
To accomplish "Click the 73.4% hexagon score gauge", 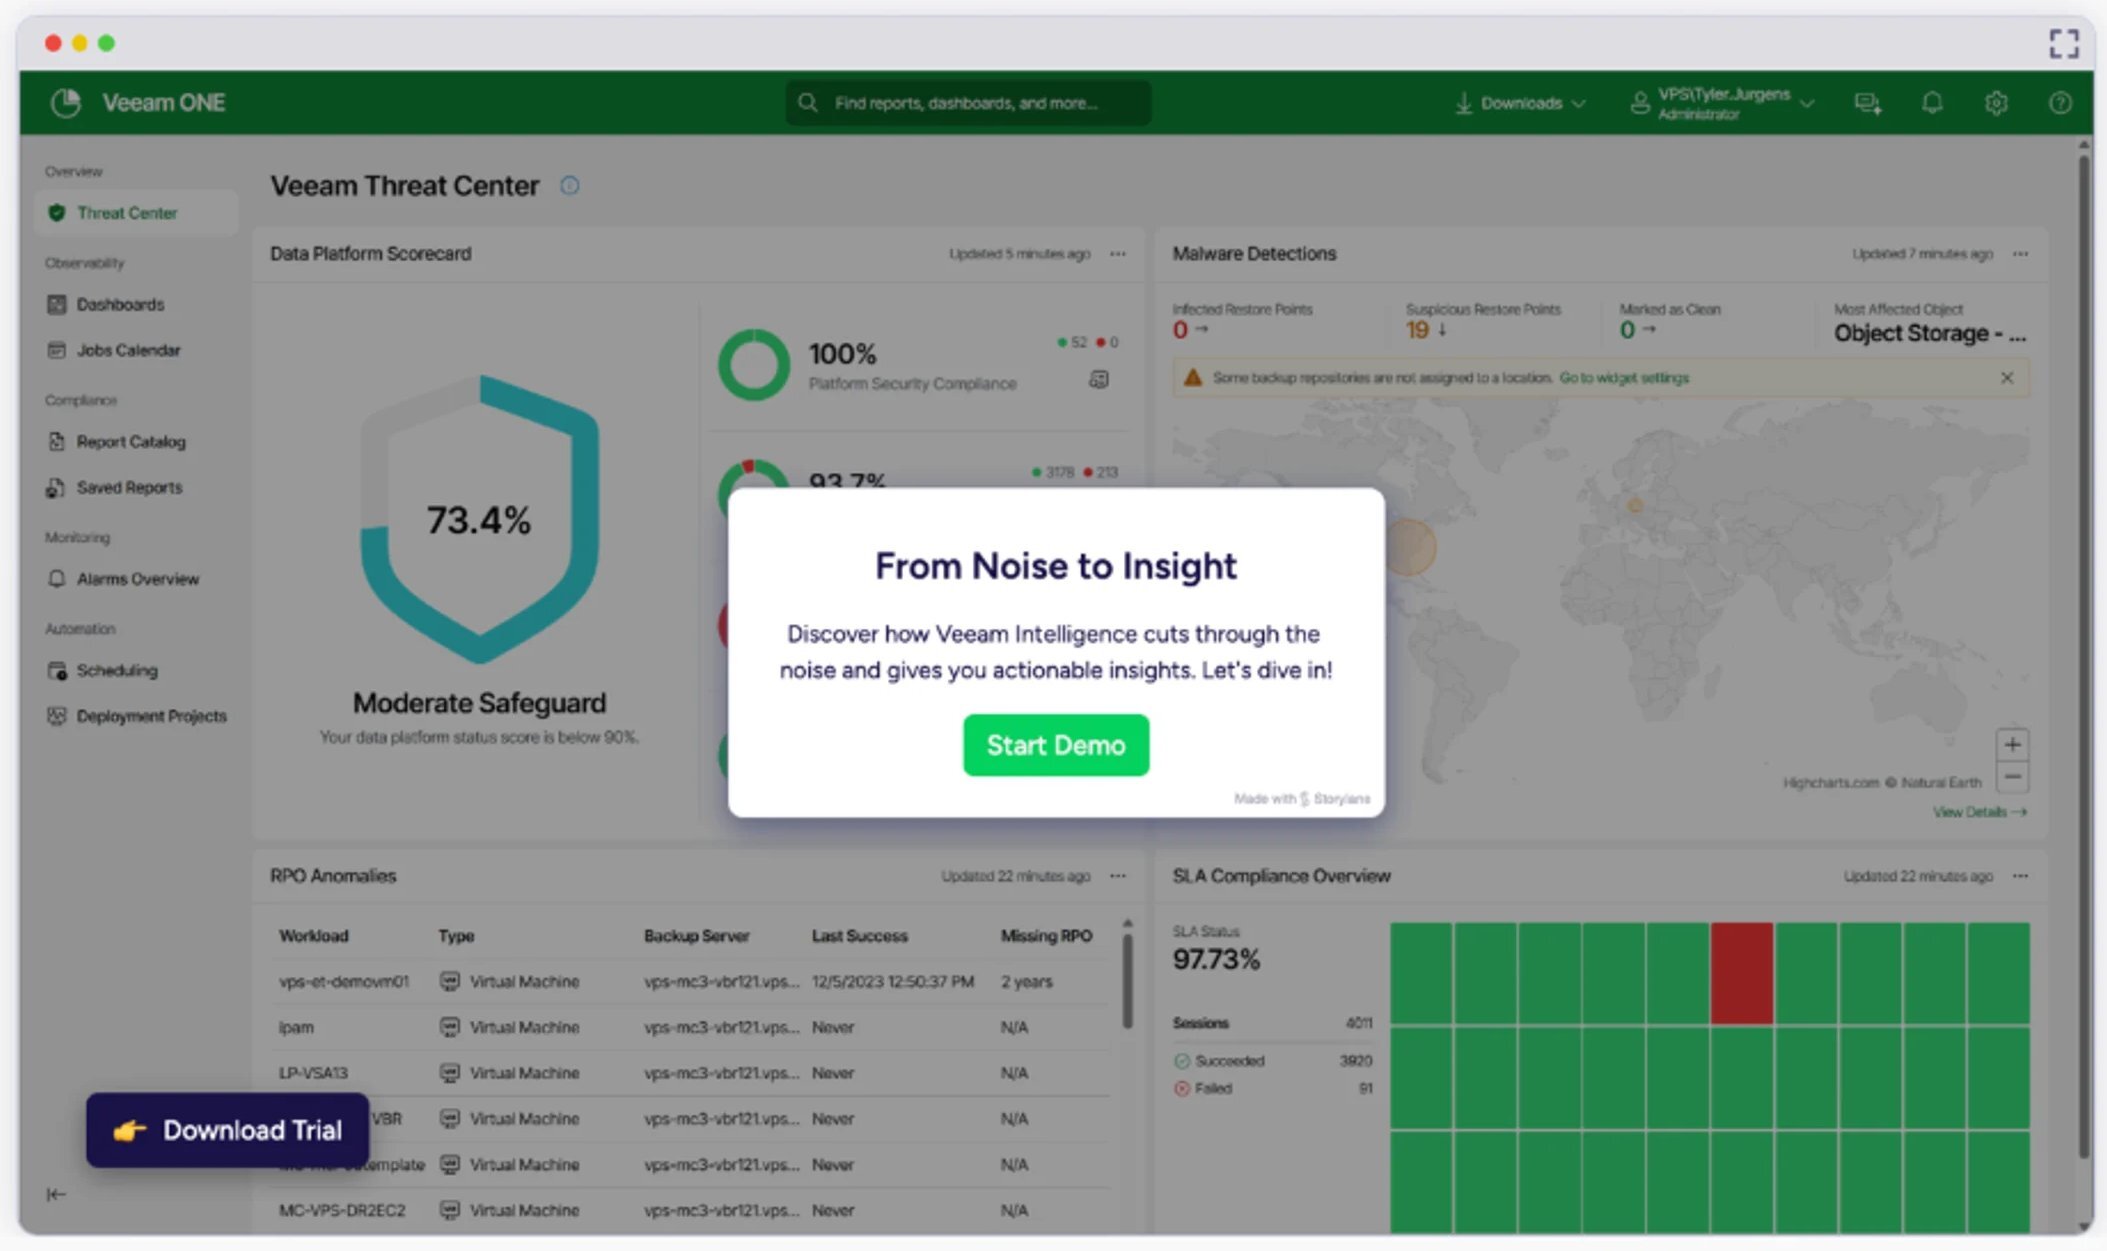I will [x=480, y=519].
